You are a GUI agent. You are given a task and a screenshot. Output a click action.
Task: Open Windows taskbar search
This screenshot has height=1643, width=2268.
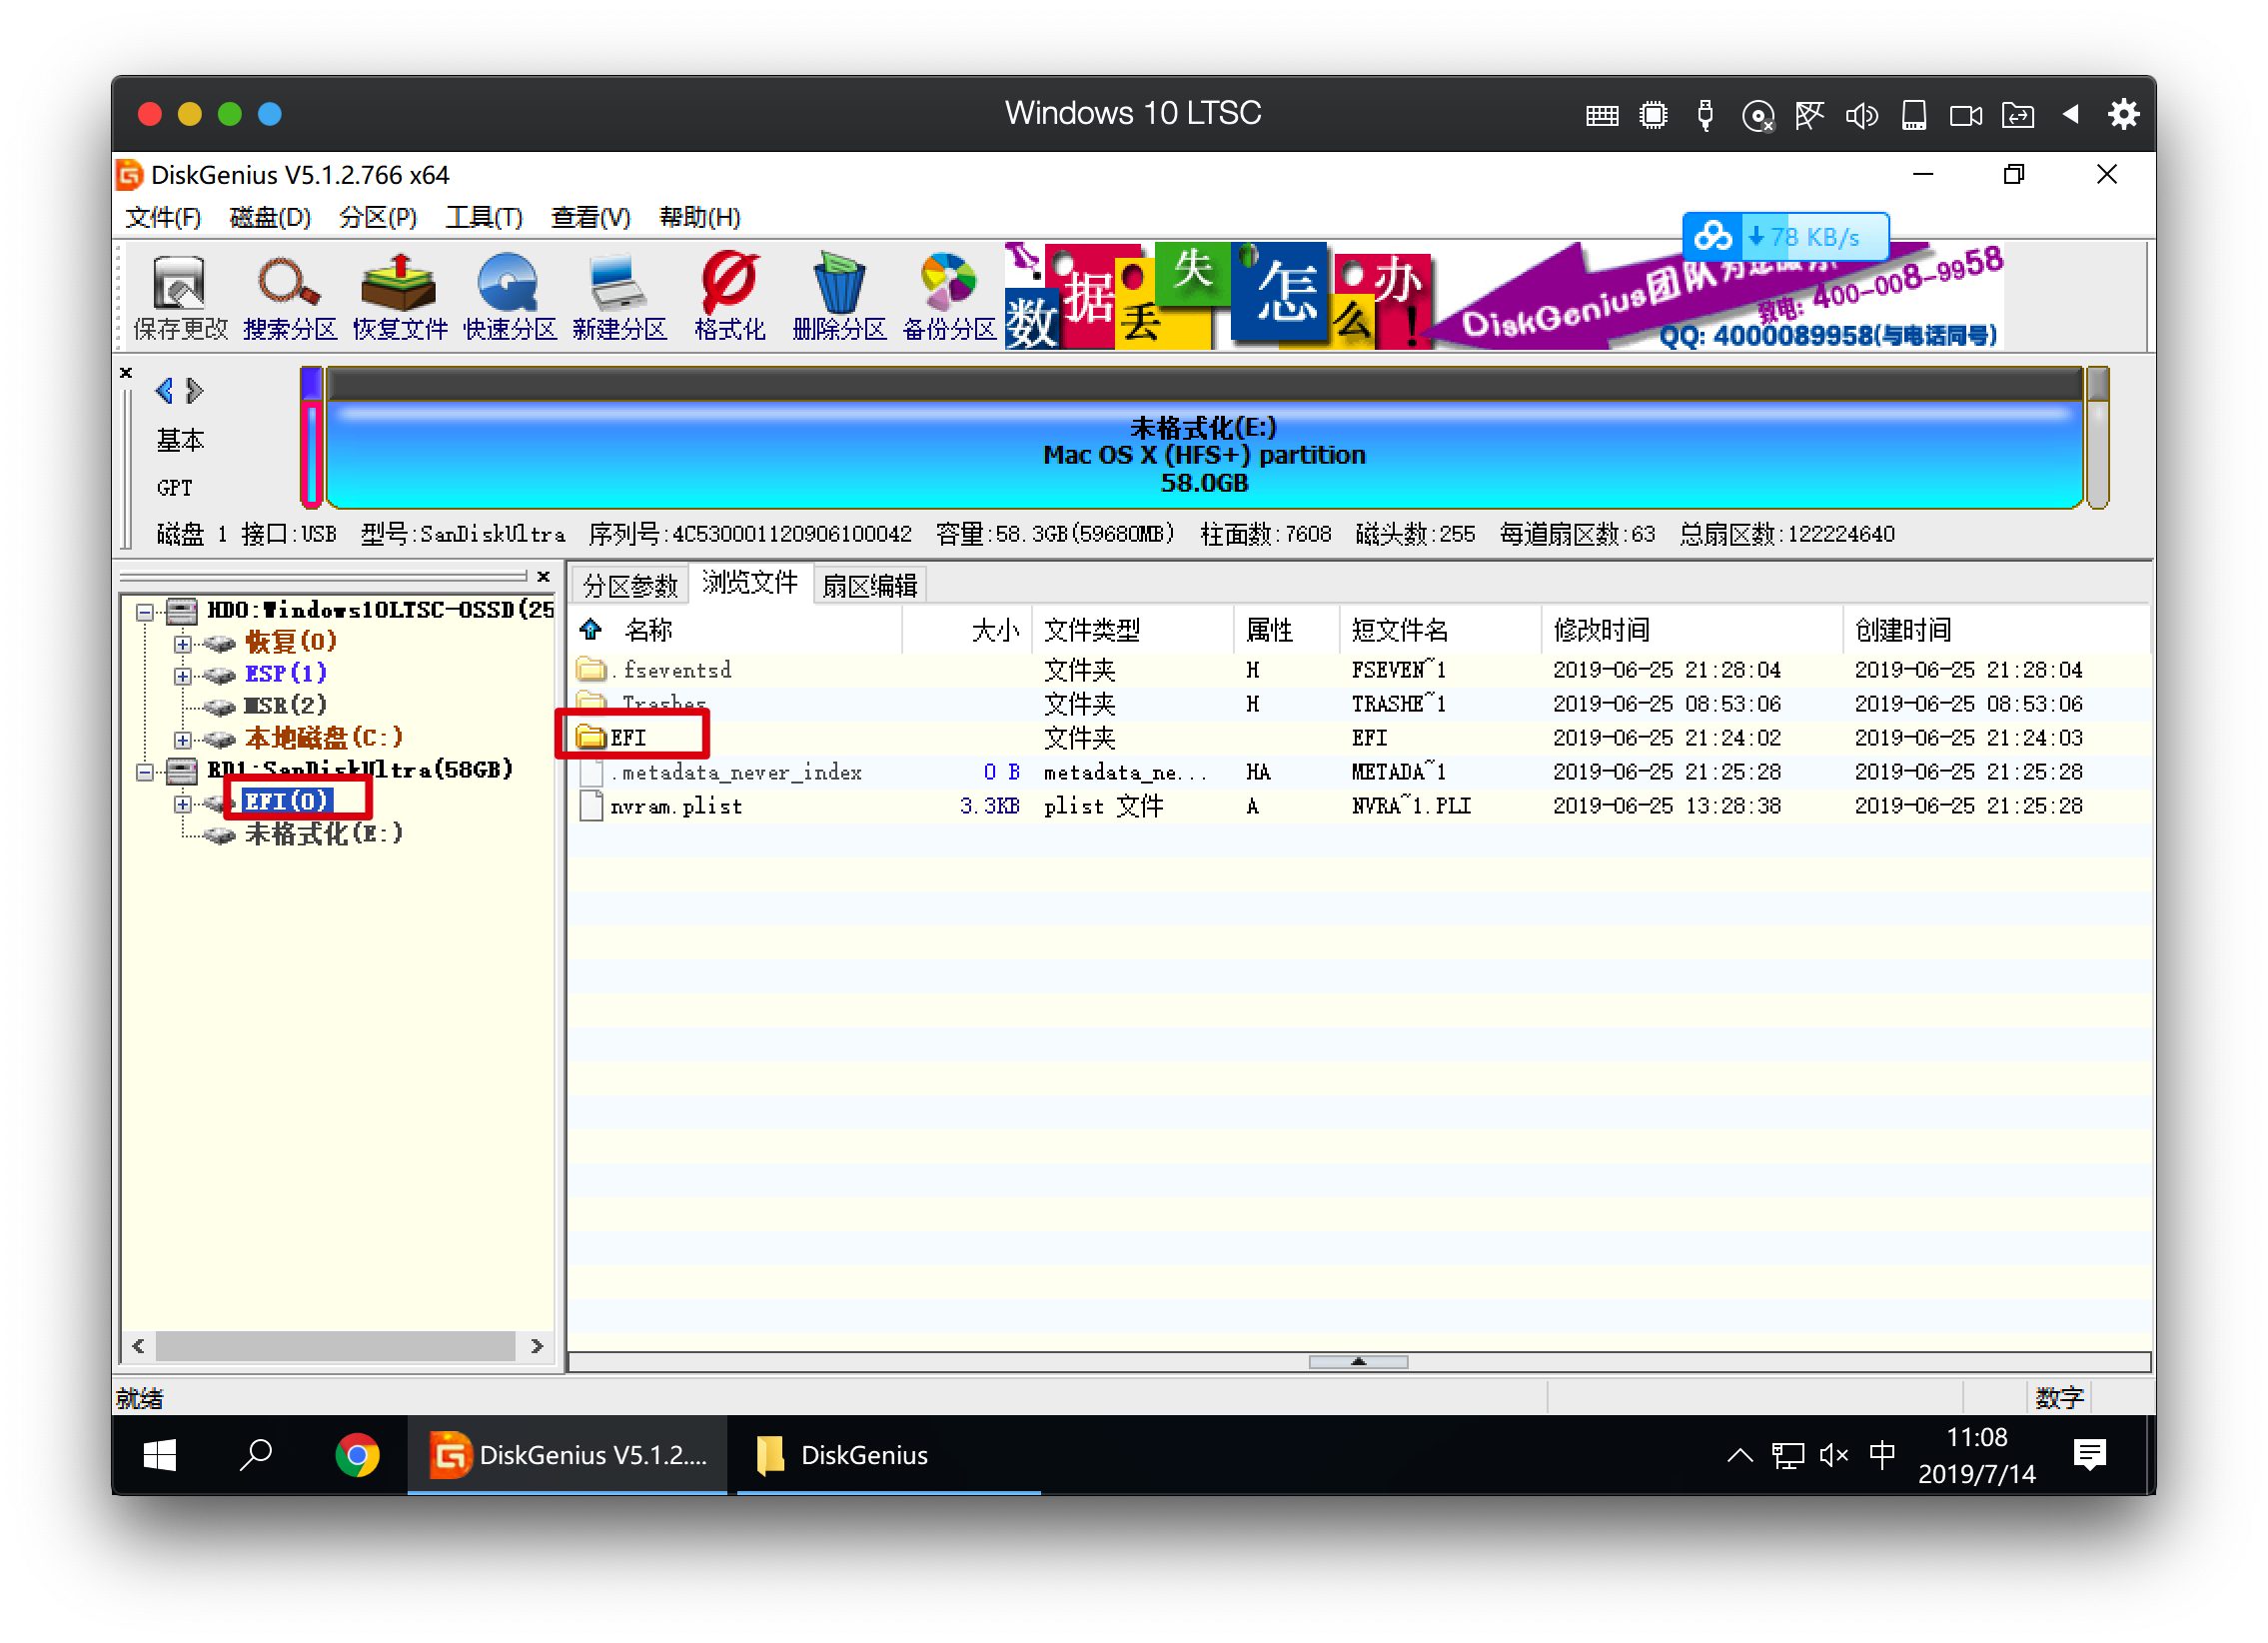pyautogui.click(x=257, y=1455)
